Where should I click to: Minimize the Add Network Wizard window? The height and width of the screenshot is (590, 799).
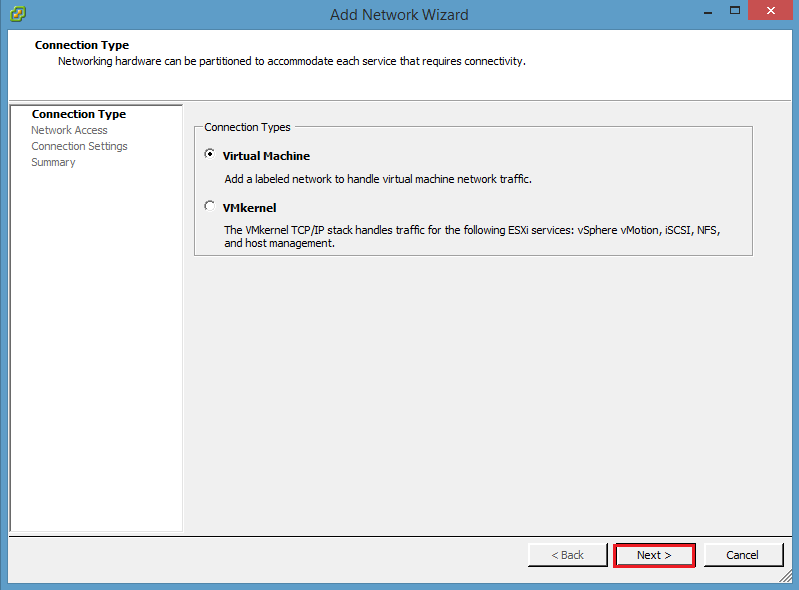point(708,12)
